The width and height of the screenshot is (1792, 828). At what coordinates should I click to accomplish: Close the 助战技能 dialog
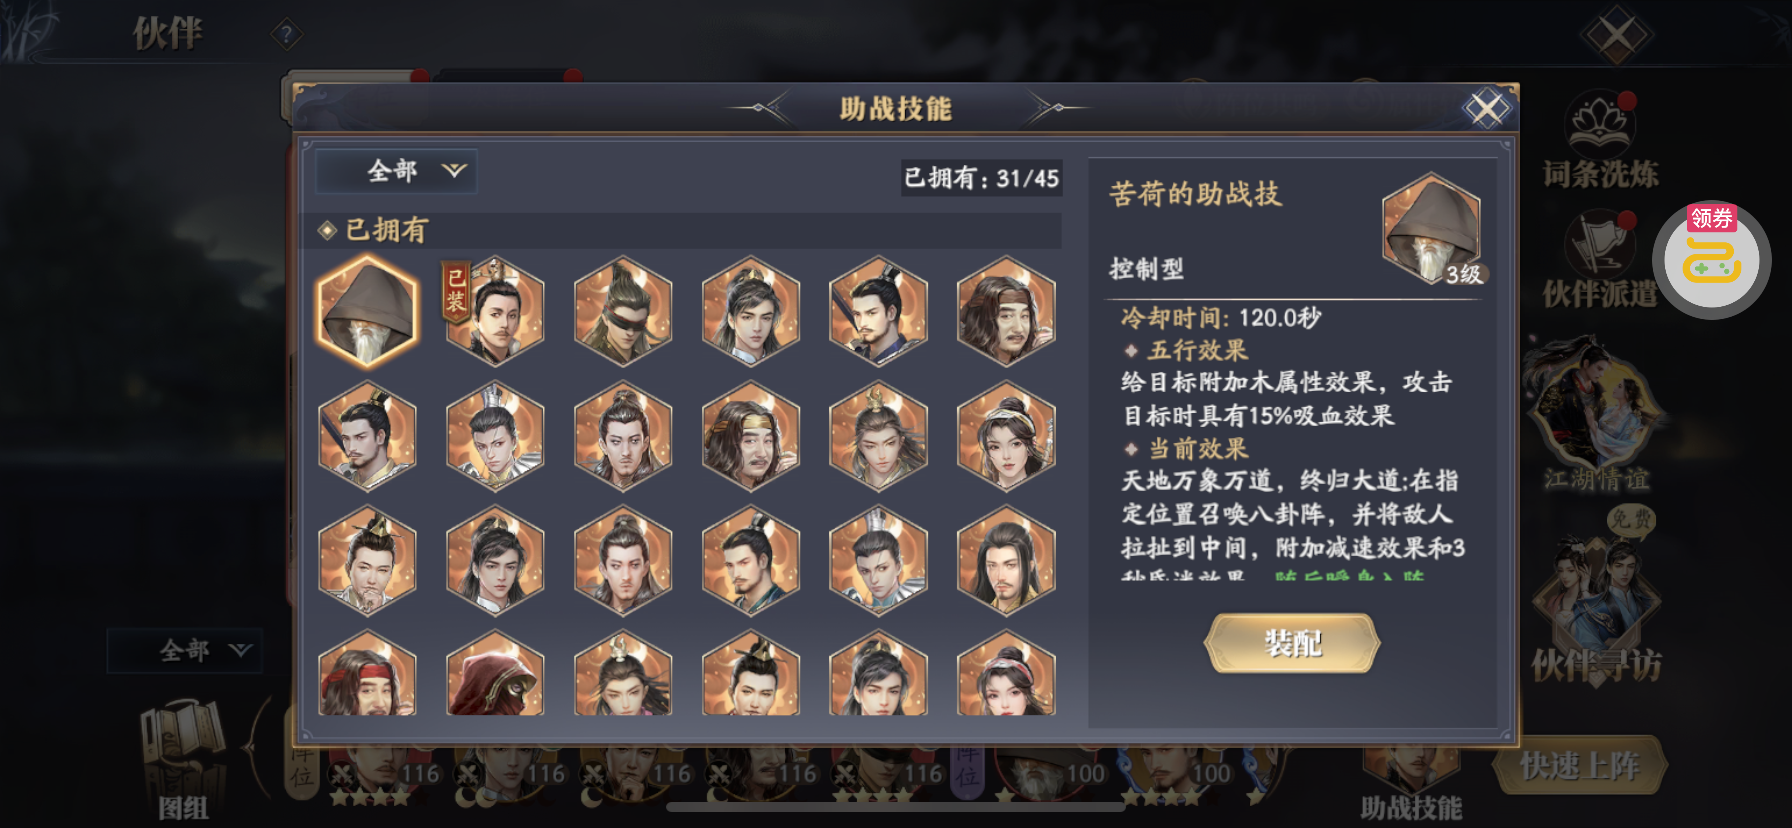1487,108
